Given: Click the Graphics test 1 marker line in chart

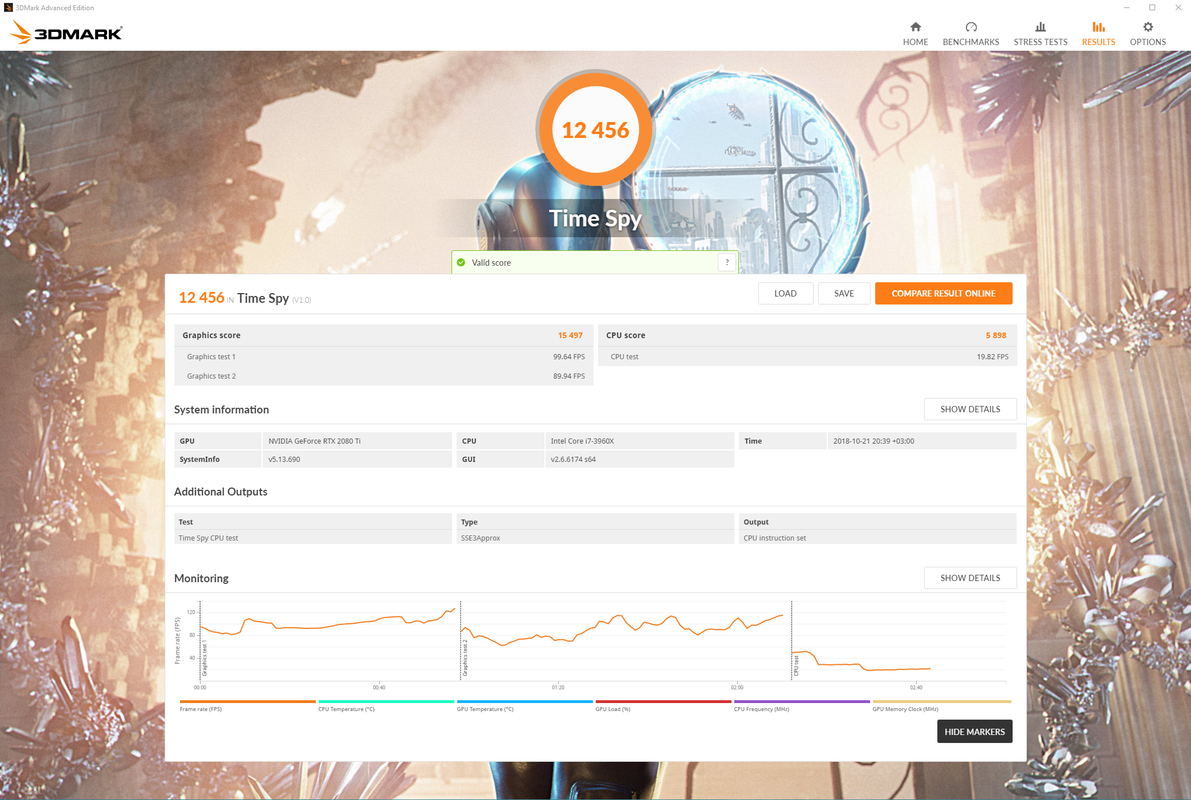Looking at the screenshot, I should click(x=201, y=640).
